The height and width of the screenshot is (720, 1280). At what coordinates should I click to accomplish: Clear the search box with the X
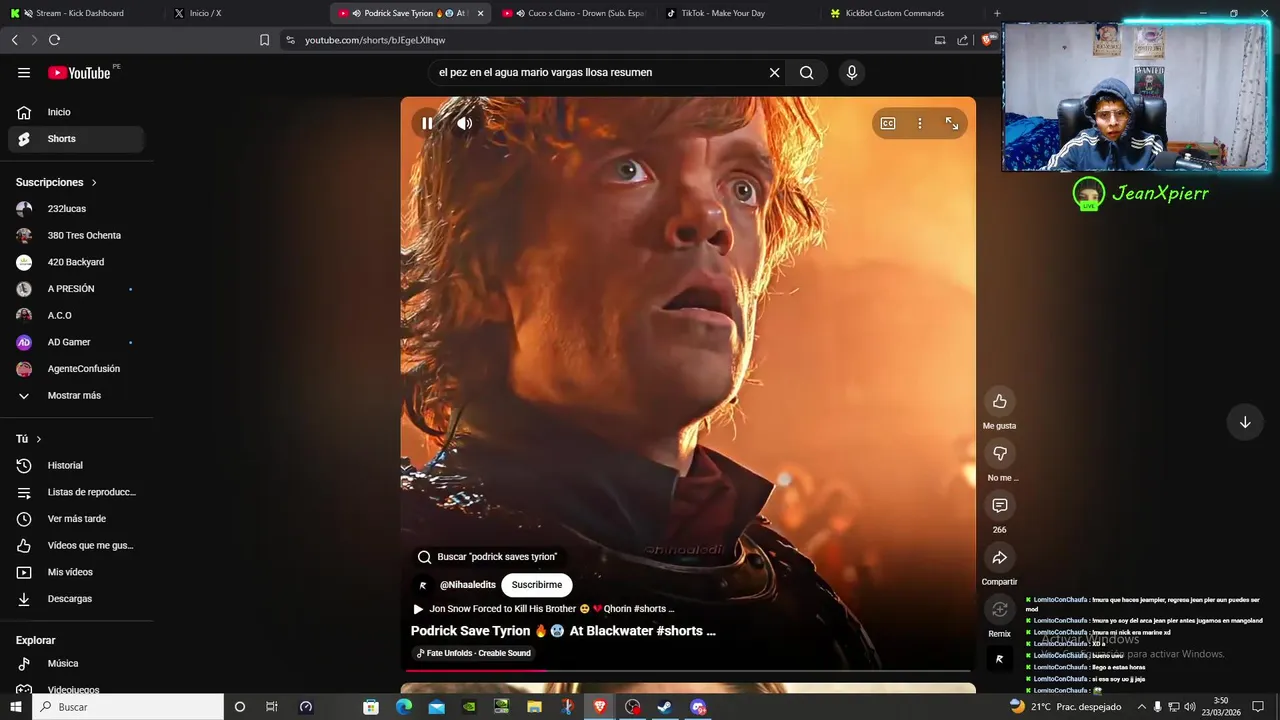(774, 72)
